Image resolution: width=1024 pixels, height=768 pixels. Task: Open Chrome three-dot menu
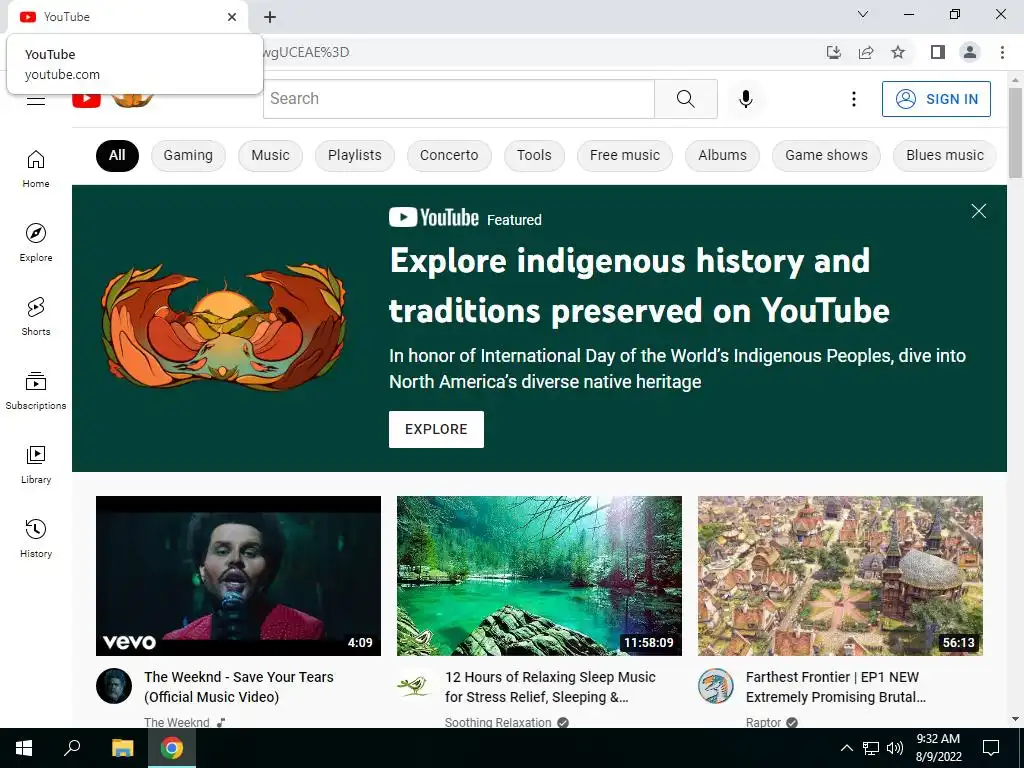(x=1002, y=52)
